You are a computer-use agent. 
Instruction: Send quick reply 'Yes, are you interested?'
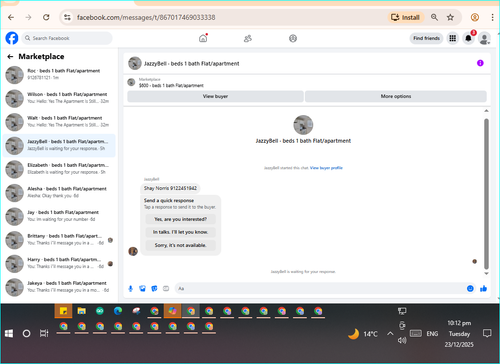(180, 219)
